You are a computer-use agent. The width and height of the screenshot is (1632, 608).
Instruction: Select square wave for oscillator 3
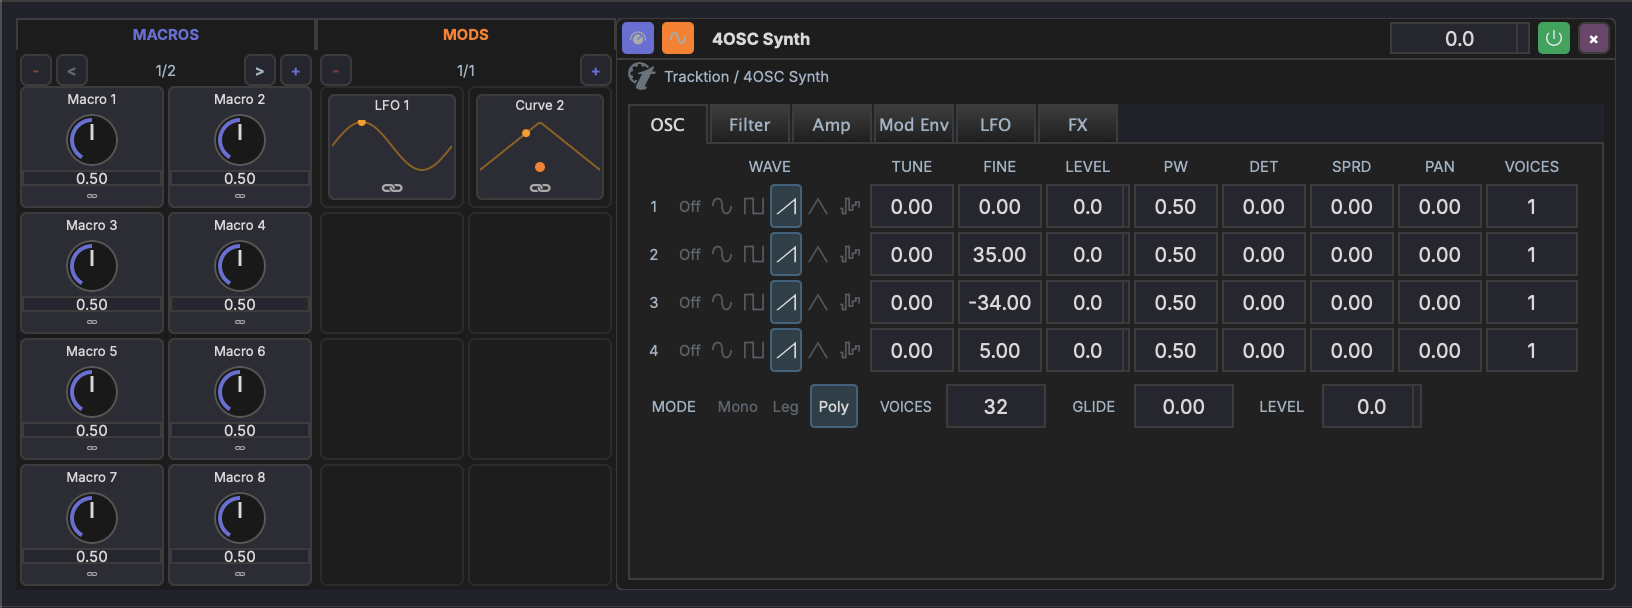(x=754, y=303)
